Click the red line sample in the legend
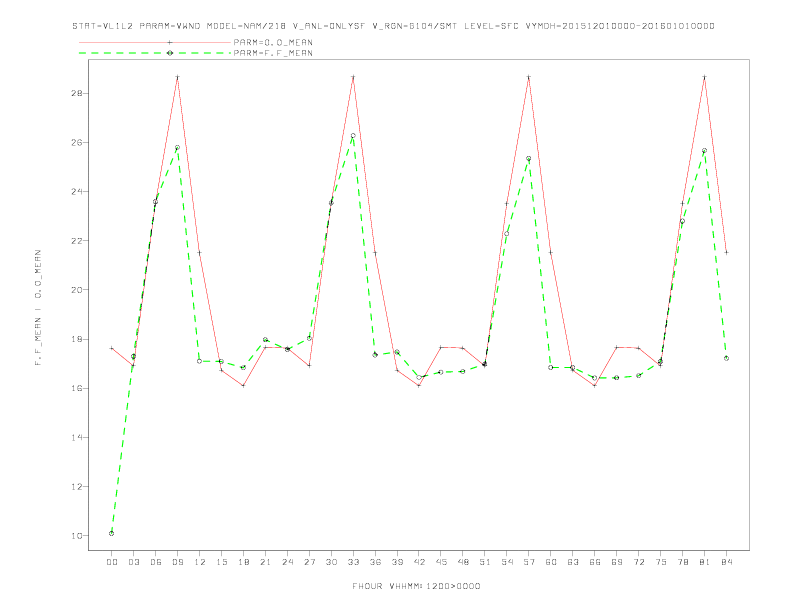Image resolution: width=792 pixels, height=612 pixels. point(155,42)
